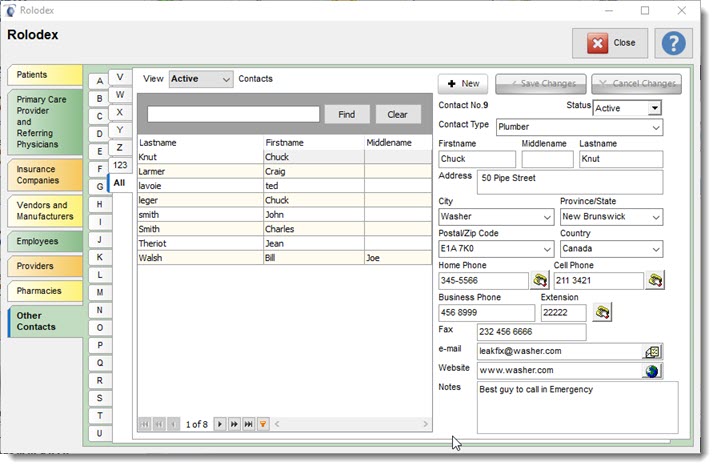Select the leger Chuck row
Screen dimensions: 716x469
point(284,200)
